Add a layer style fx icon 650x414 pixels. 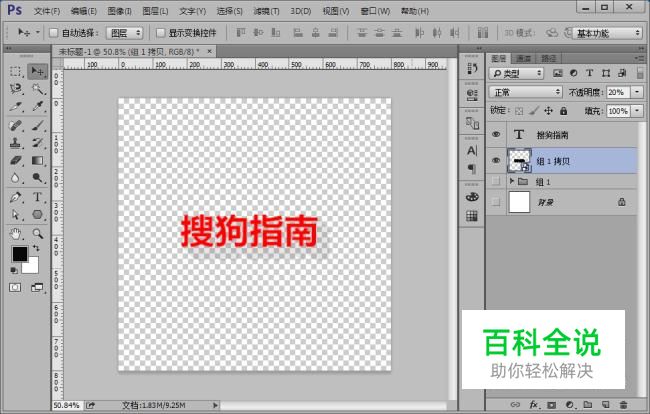point(534,404)
